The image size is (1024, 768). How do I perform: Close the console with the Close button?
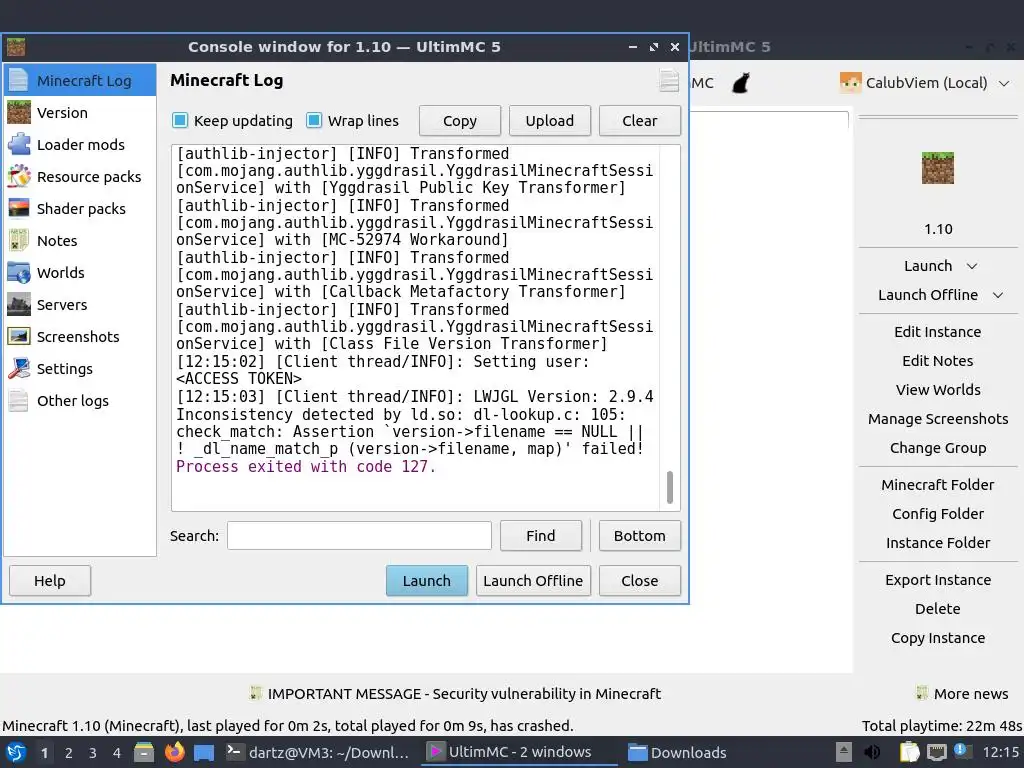tap(639, 581)
